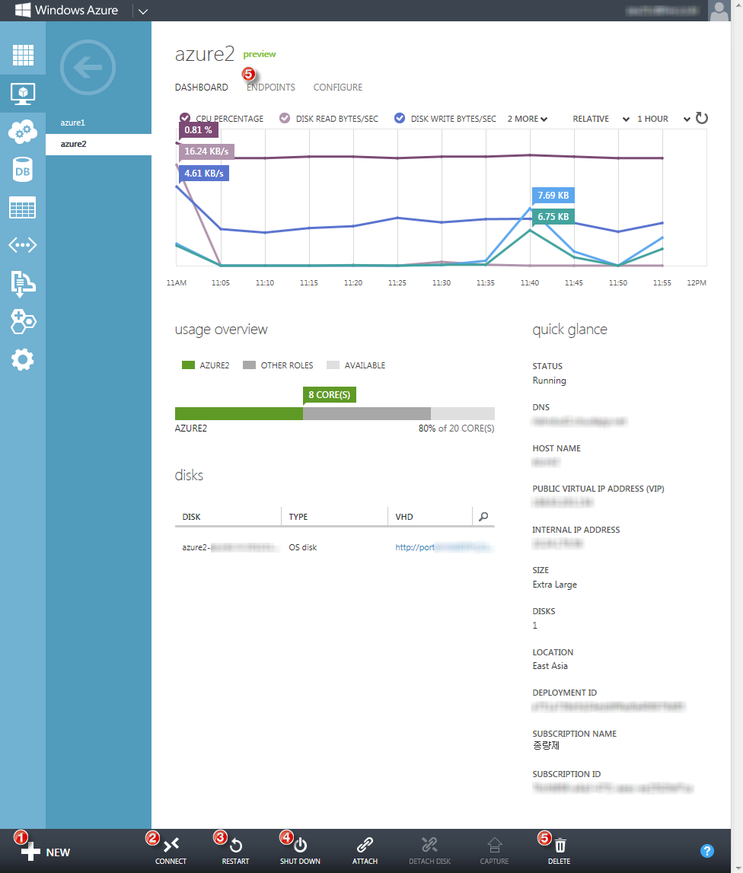Click the 8 CORE(S) usage label
The width and height of the screenshot is (743, 873).
tap(329, 395)
